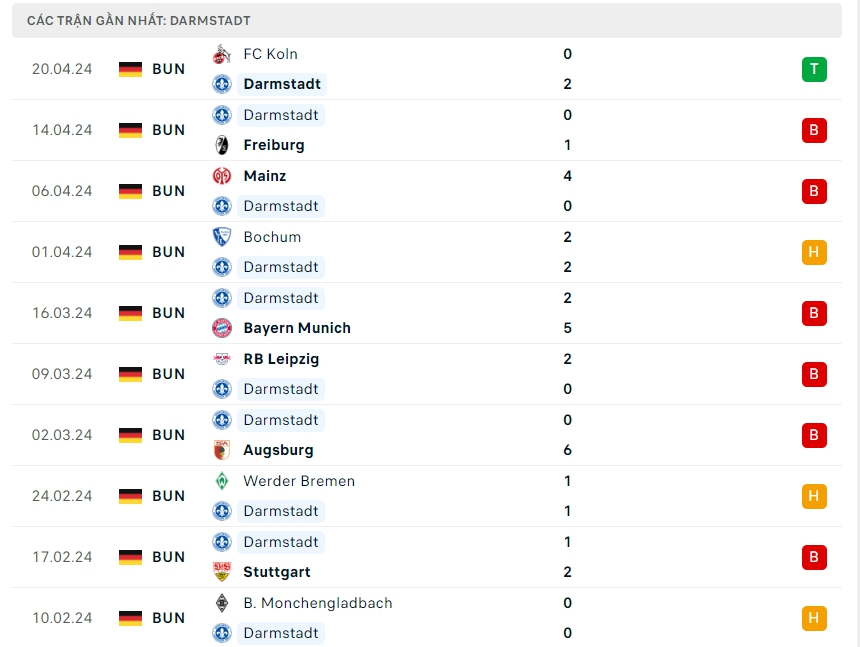The width and height of the screenshot is (860, 647).
Task: Click the German flag on the 20.04.24 row
Action: (130, 69)
